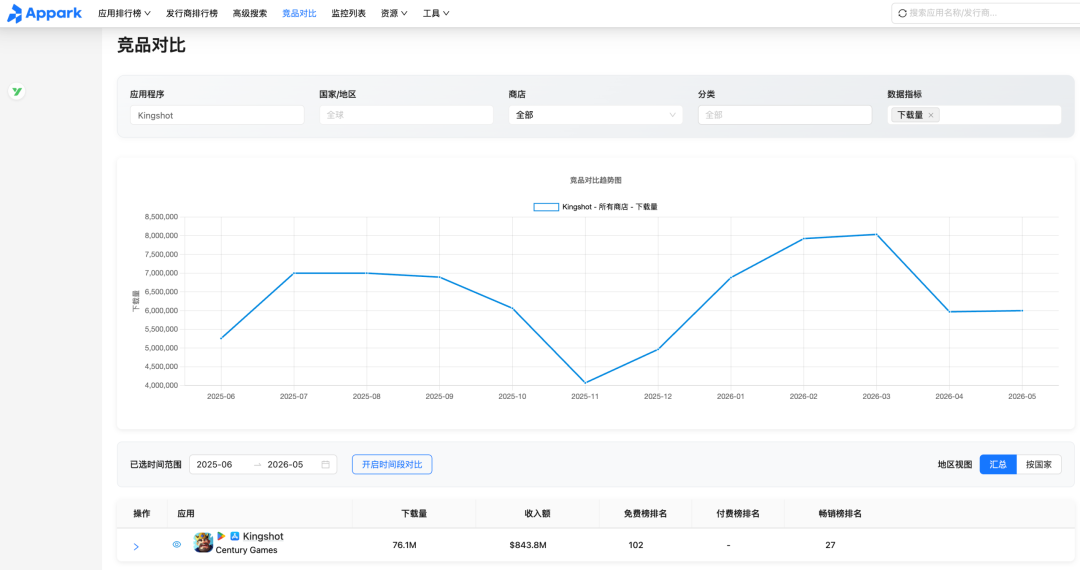The width and height of the screenshot is (1080, 570).
Task: Open the 工具 dropdown menu
Action: click(436, 13)
